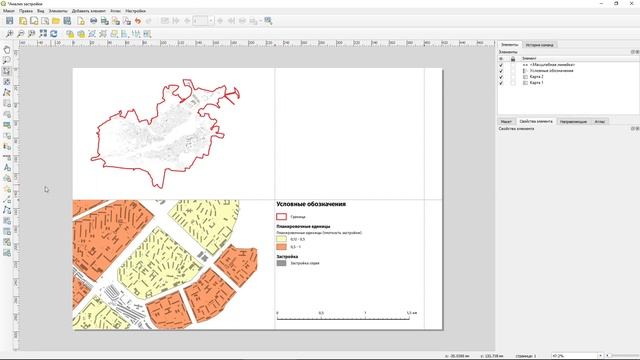
Task: Lock selected items icon
Action: [70, 34]
